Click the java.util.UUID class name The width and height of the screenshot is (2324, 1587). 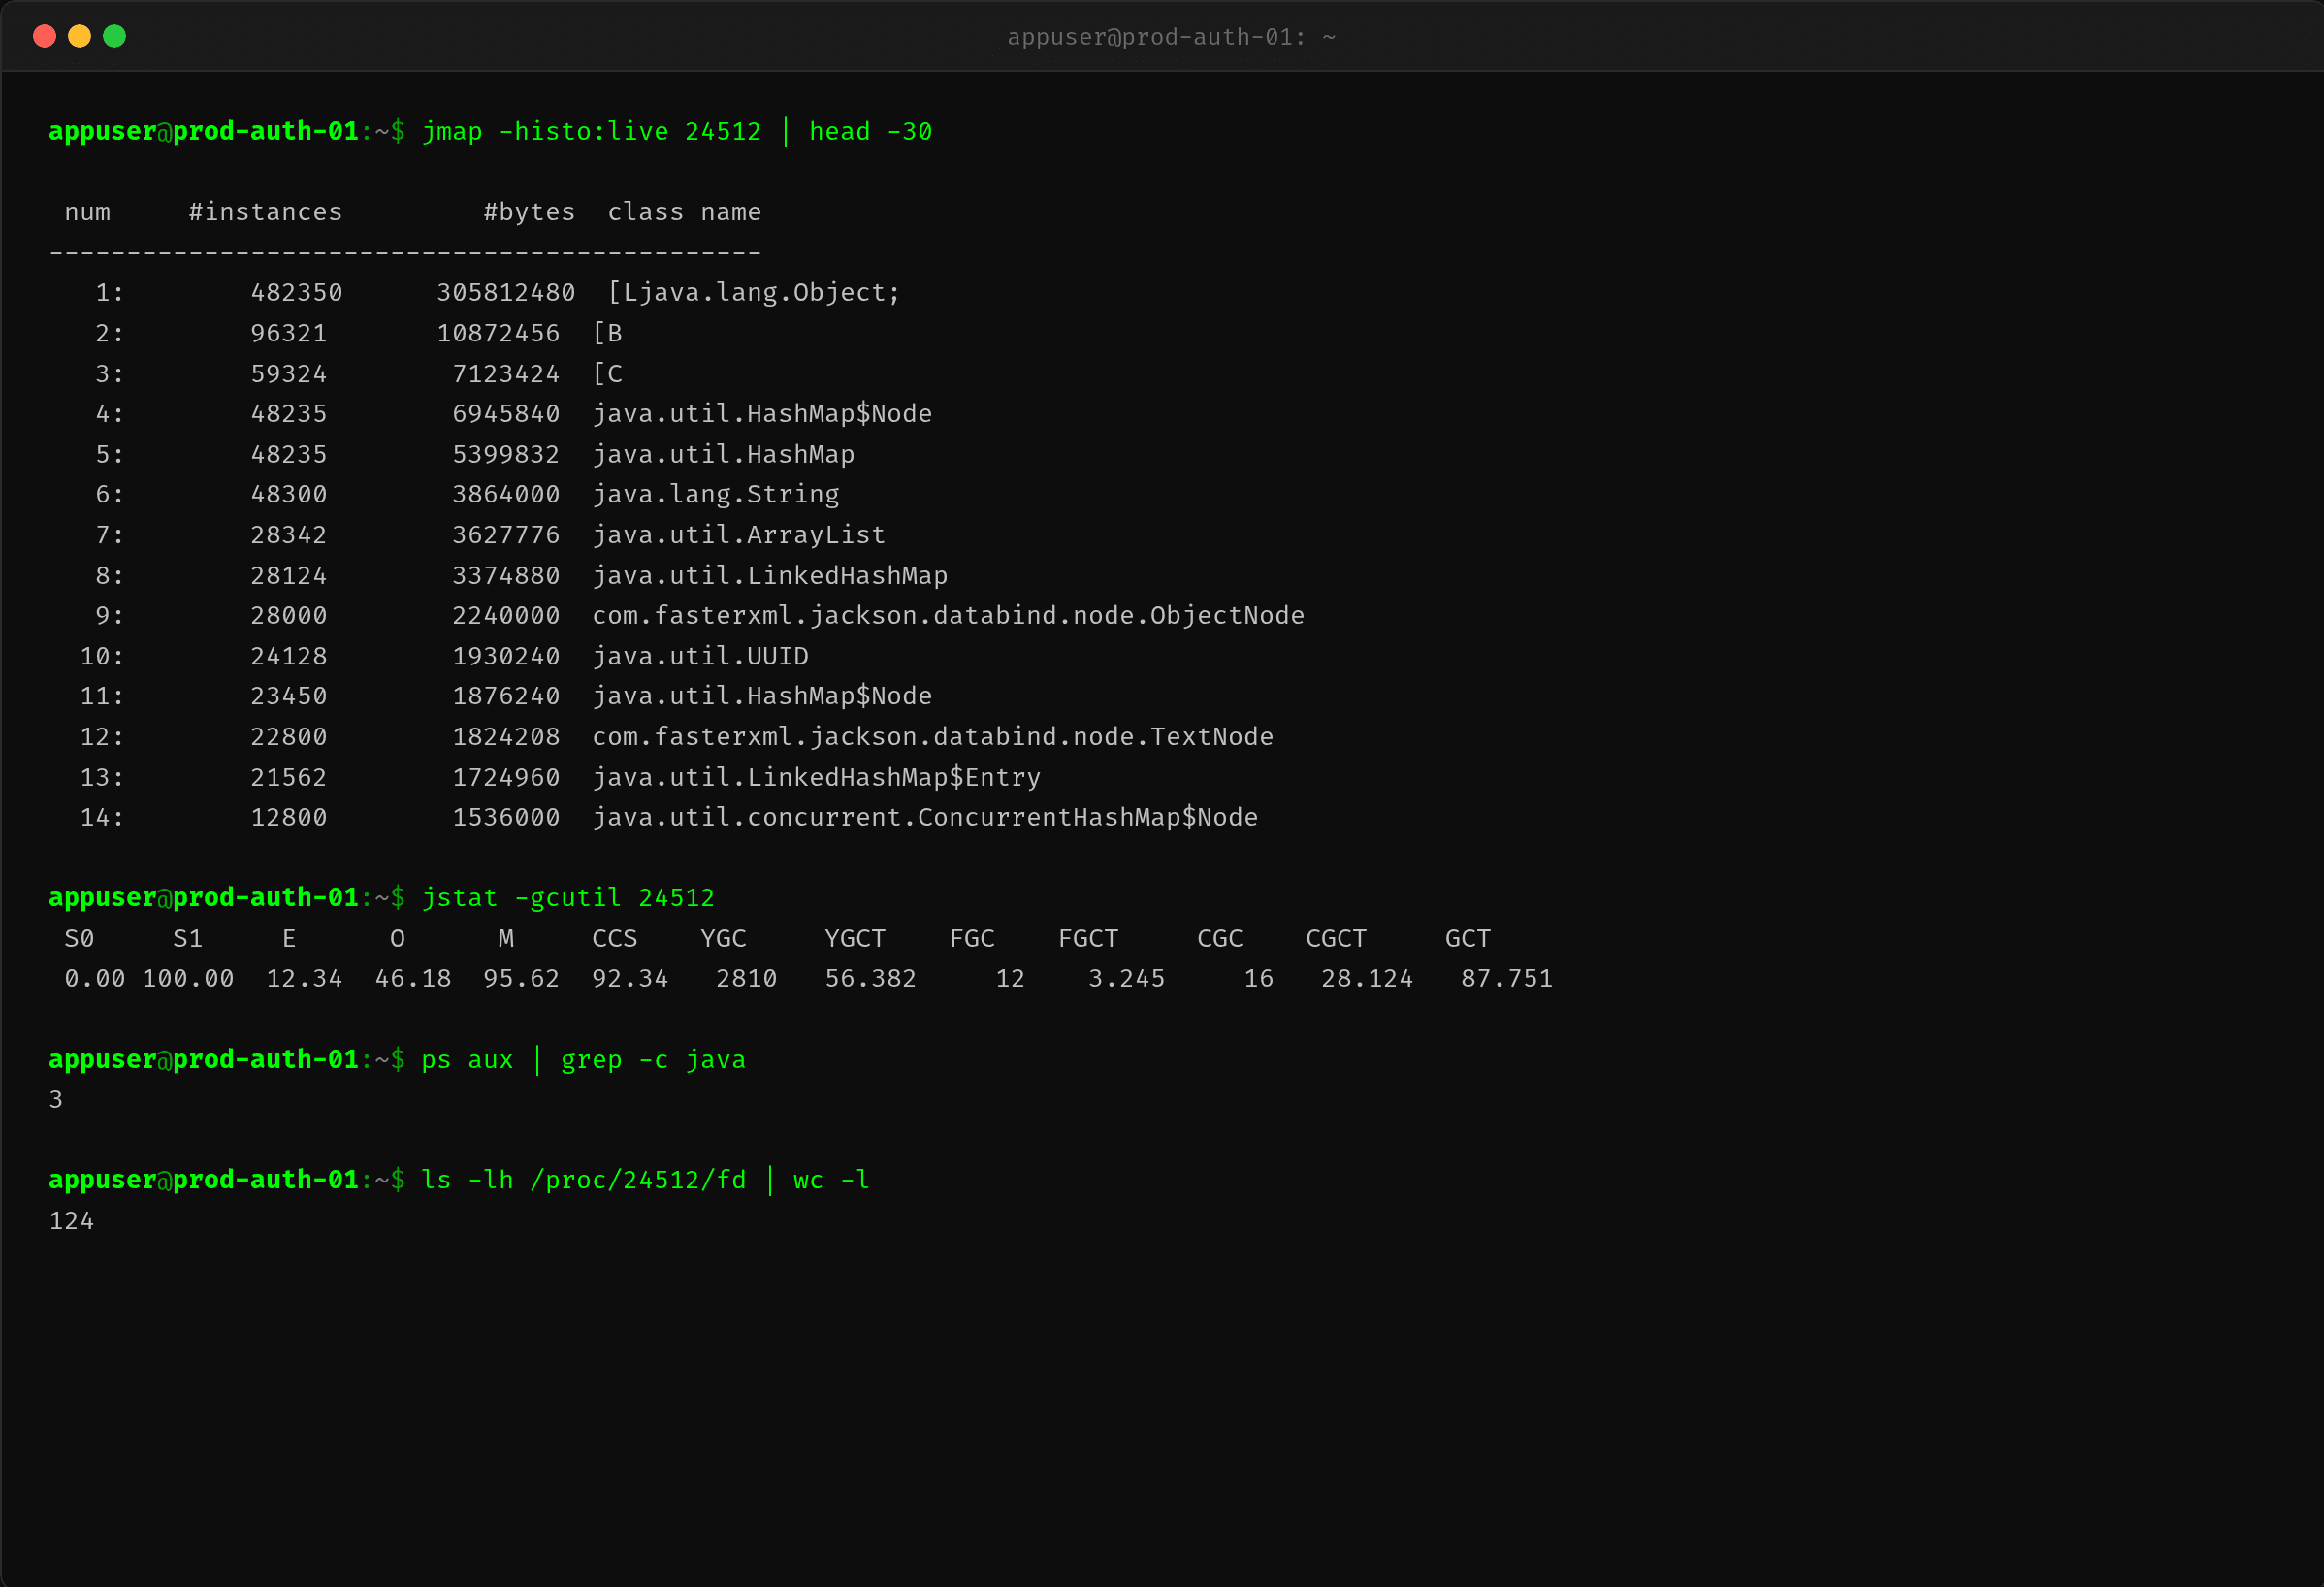(x=700, y=657)
